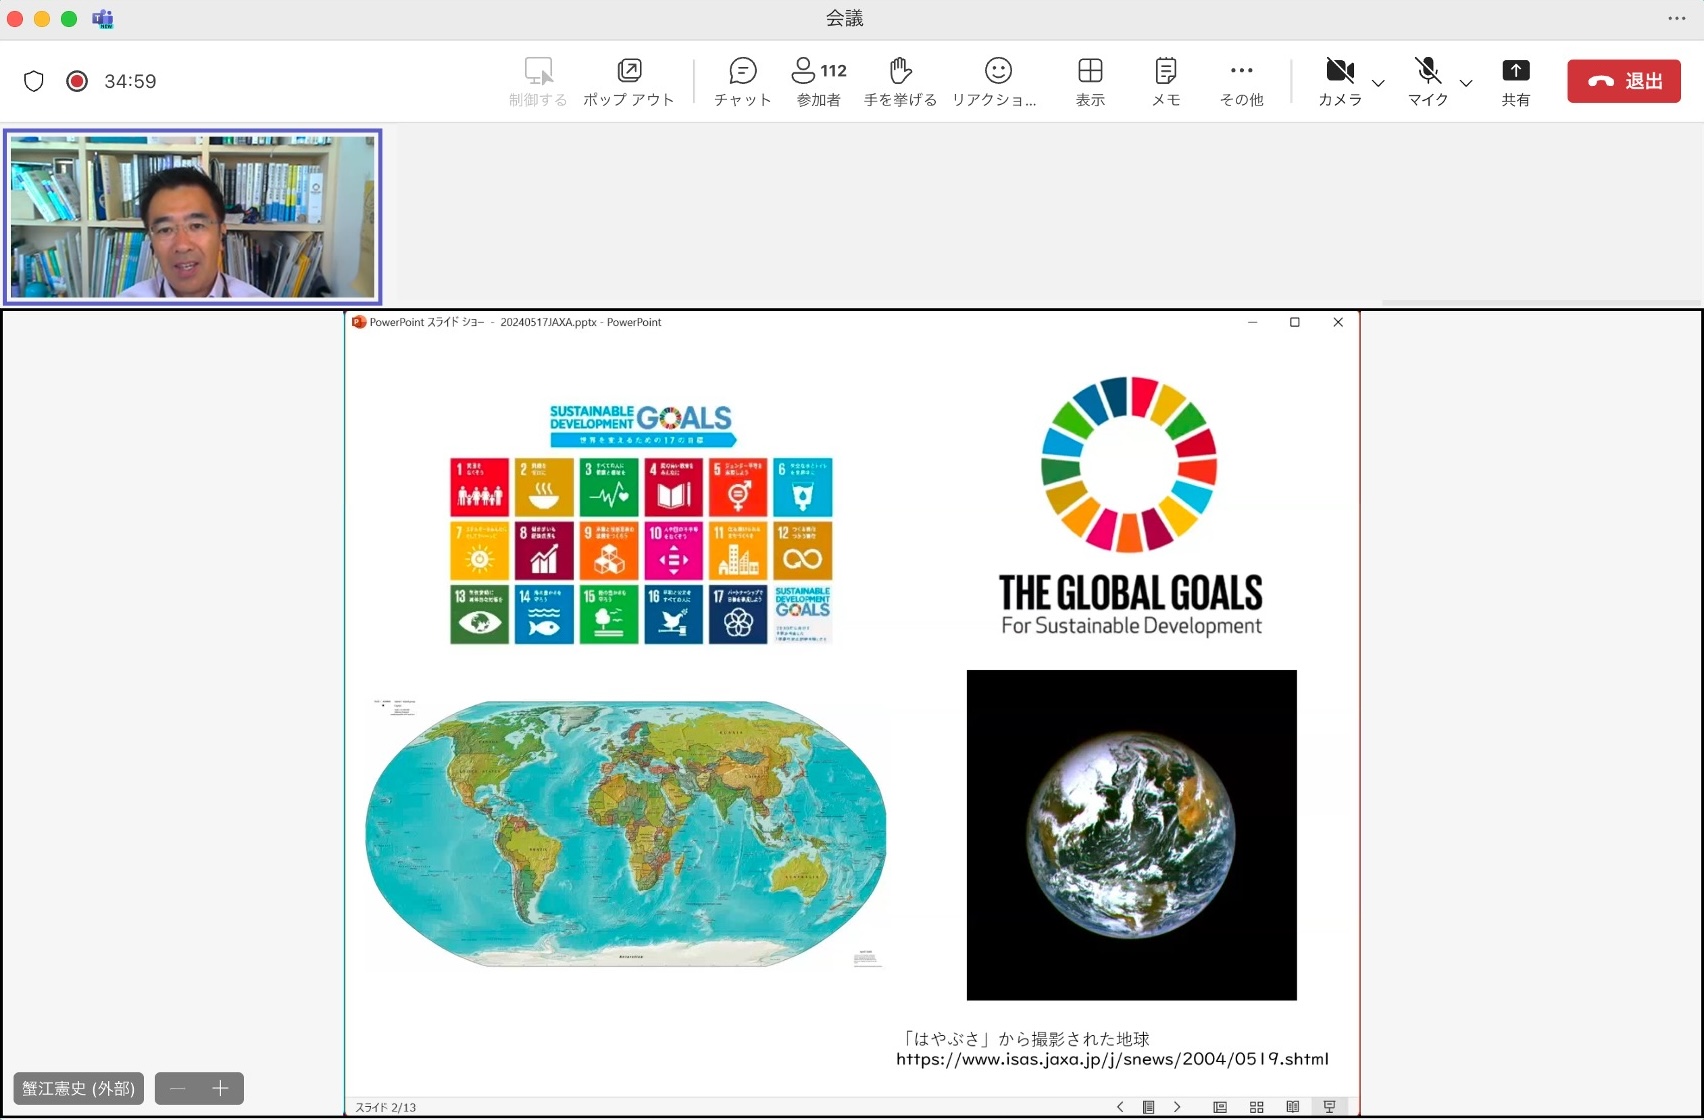Show the participants list (参加者 112)
The height and width of the screenshot is (1120, 1704).
pos(819,81)
